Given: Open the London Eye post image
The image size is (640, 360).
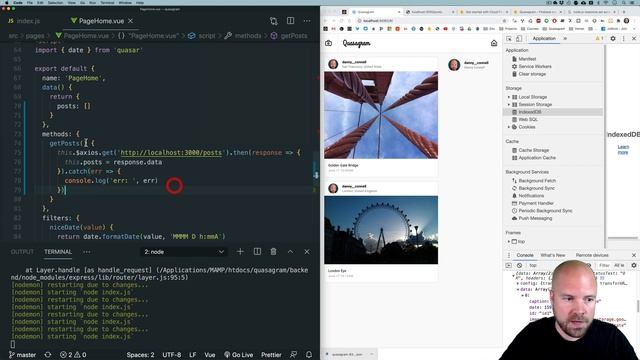Looking at the screenshot, I should point(381,230).
